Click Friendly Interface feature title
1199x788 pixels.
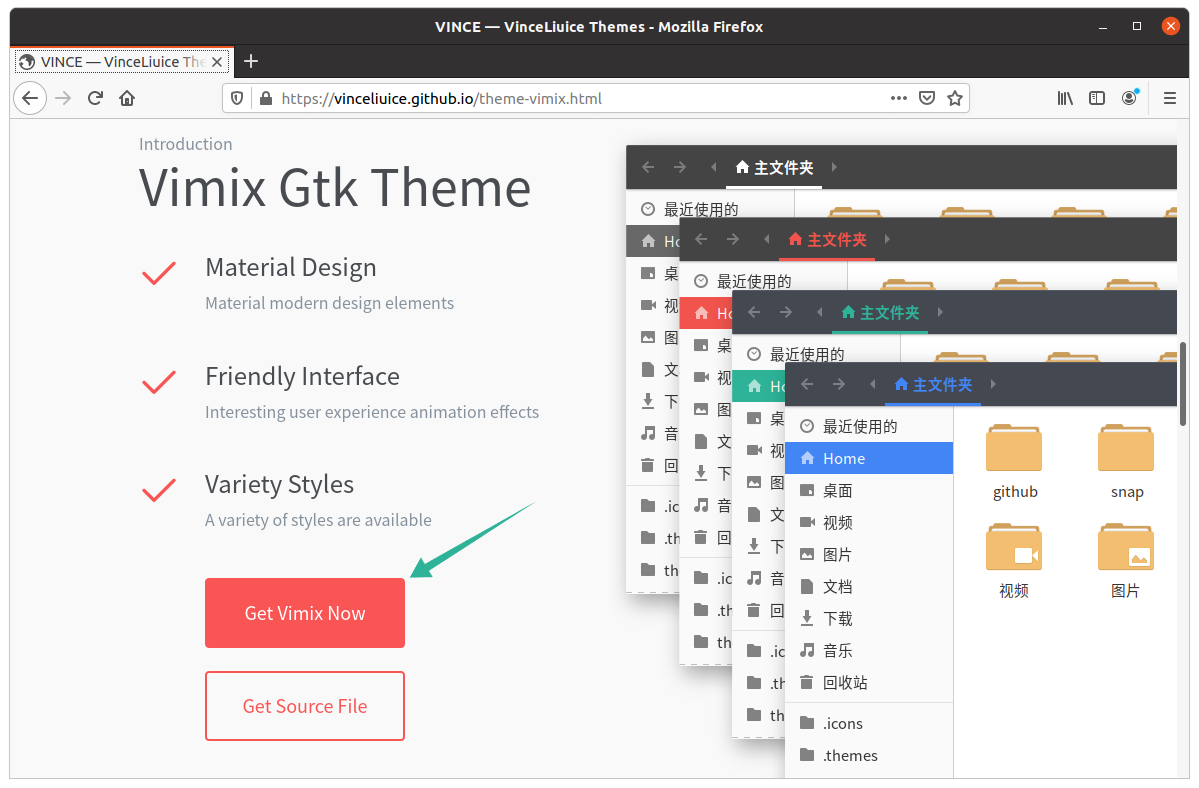click(x=302, y=376)
